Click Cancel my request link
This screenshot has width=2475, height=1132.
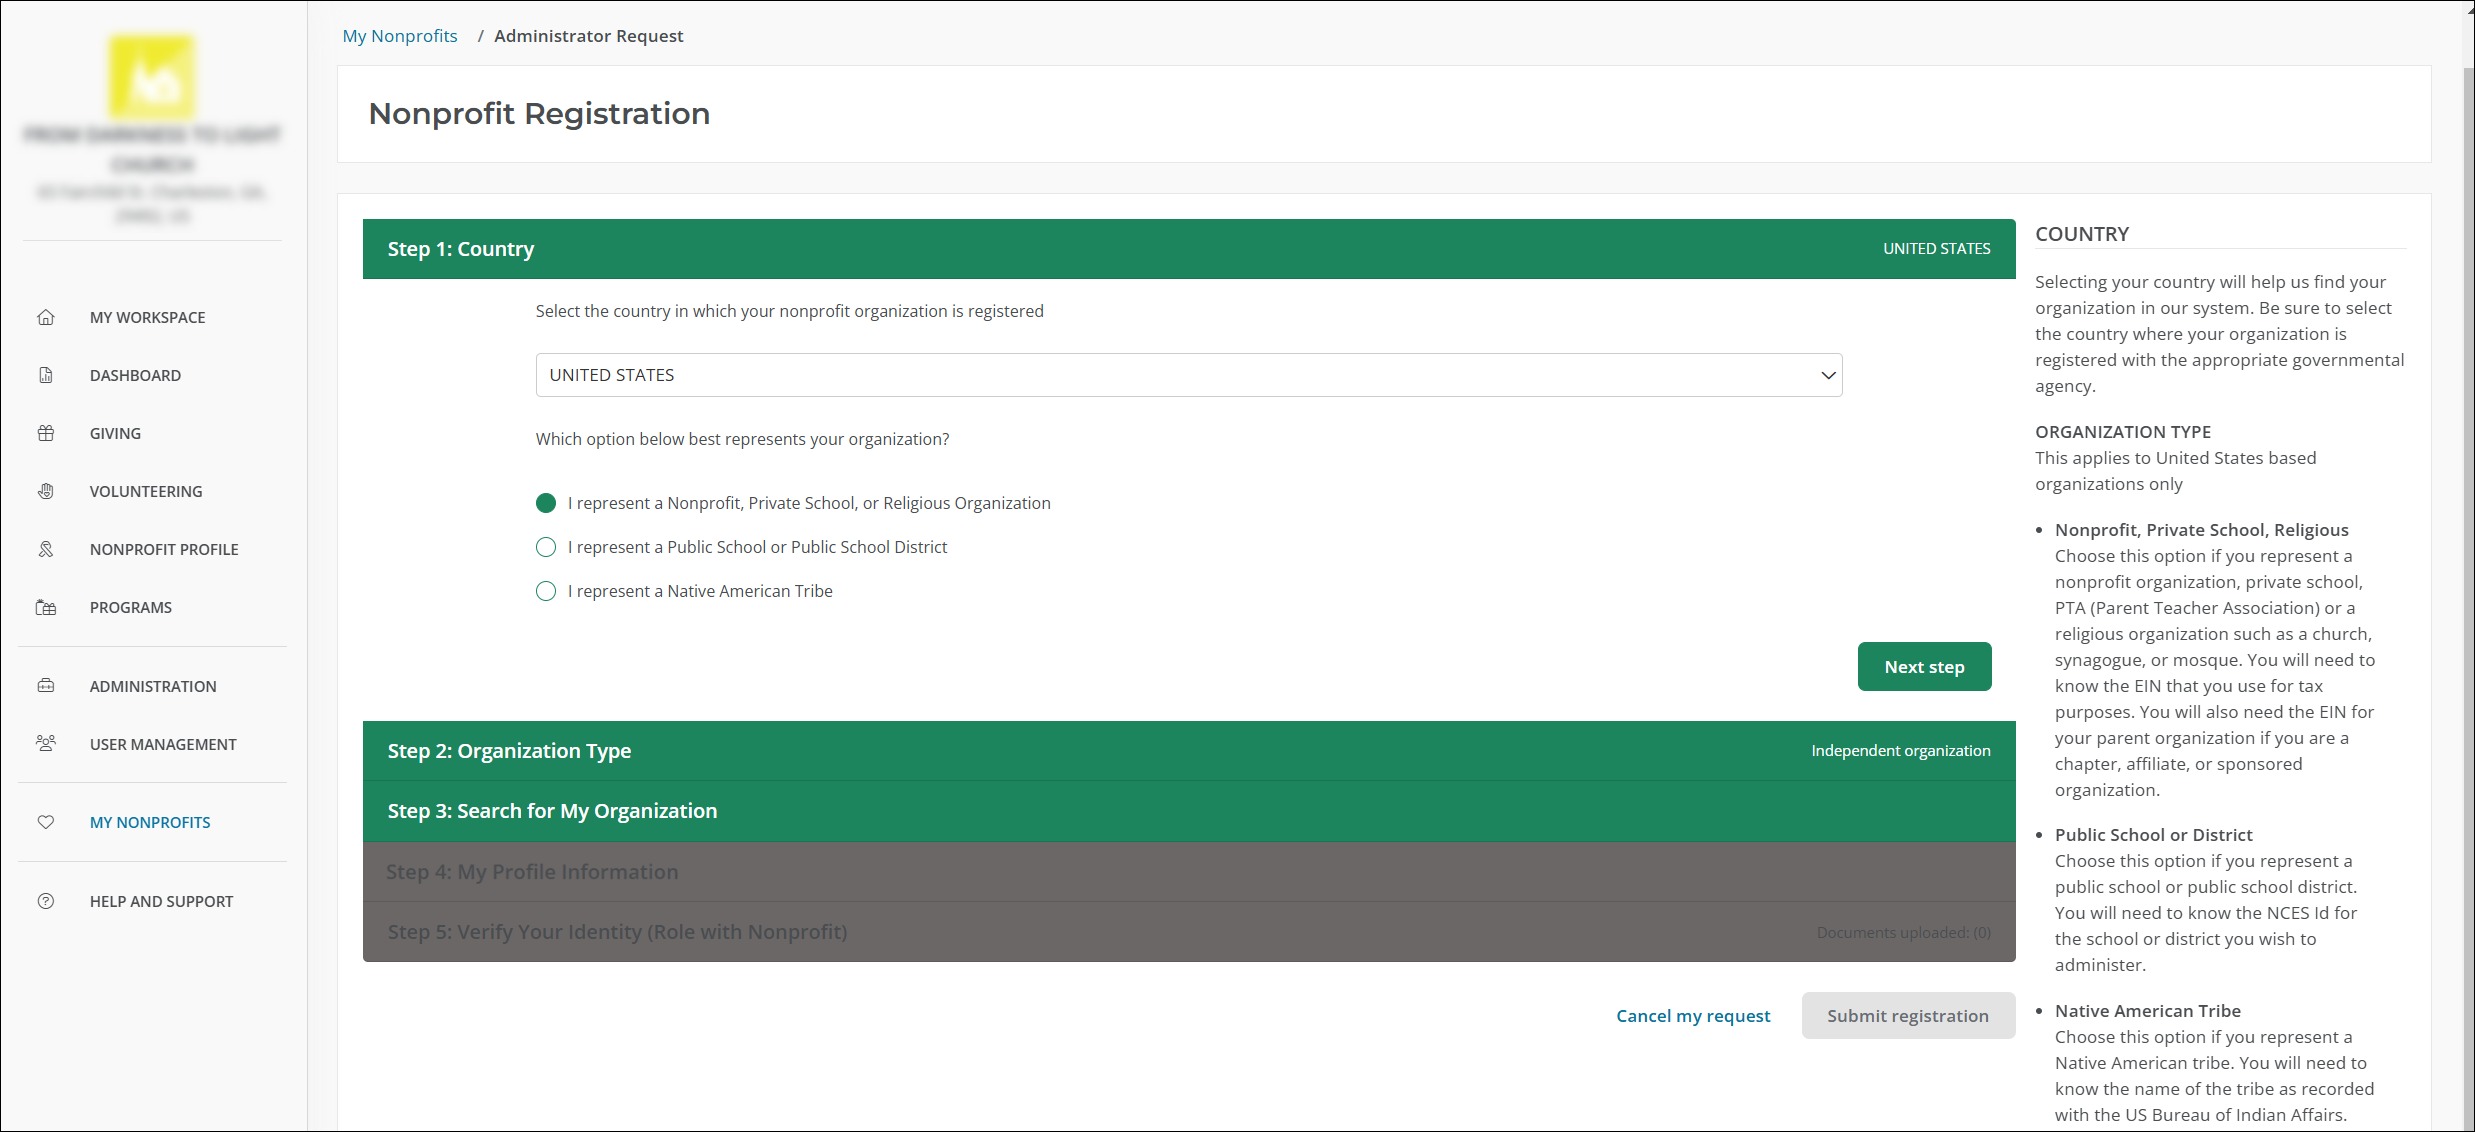pyautogui.click(x=1693, y=1016)
